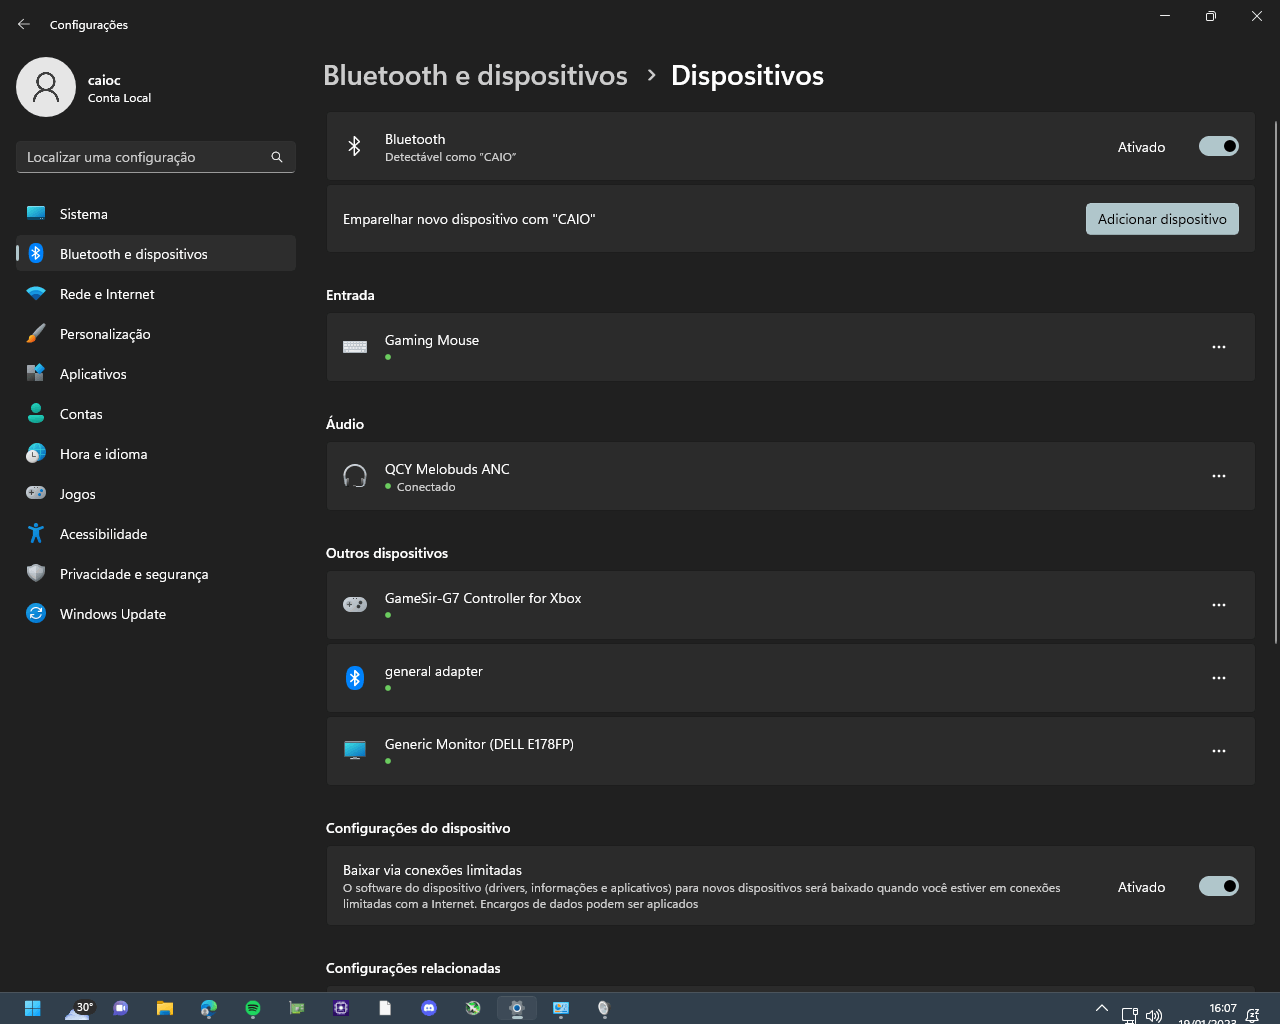Screen dimensions: 1280x1024
Task: Click the Generic Monitor display icon
Action: pyautogui.click(x=355, y=751)
